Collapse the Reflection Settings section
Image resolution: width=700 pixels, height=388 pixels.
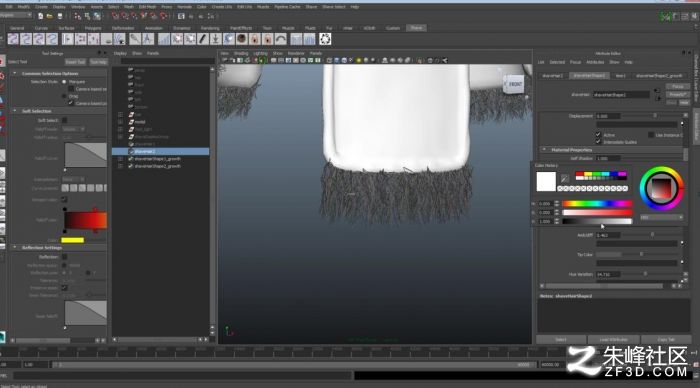pos(15,247)
